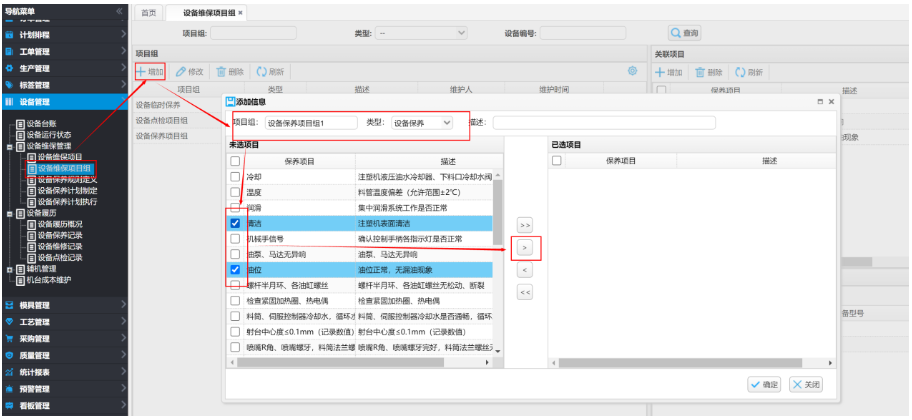Click the 查询 search button
The image size is (912, 420).
(x=684, y=33)
